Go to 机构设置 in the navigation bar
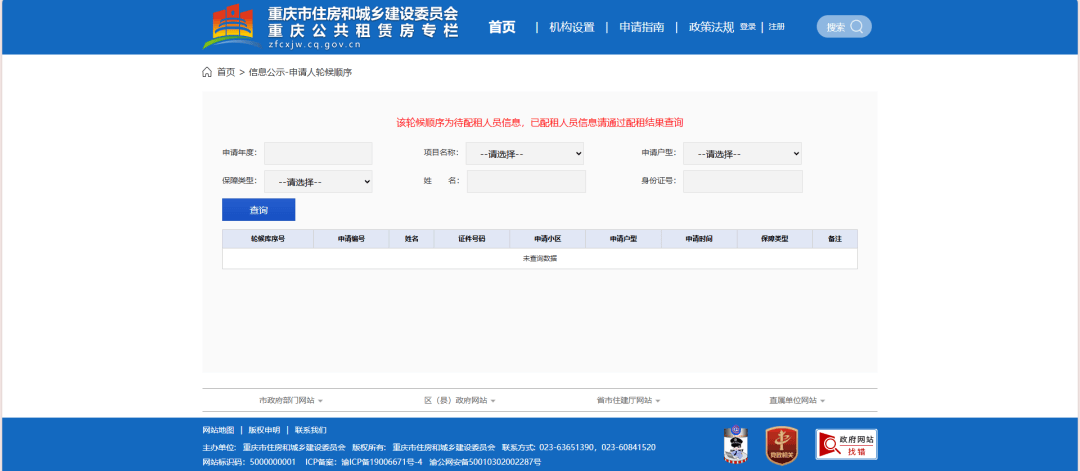The height and width of the screenshot is (471, 1080). 571,27
